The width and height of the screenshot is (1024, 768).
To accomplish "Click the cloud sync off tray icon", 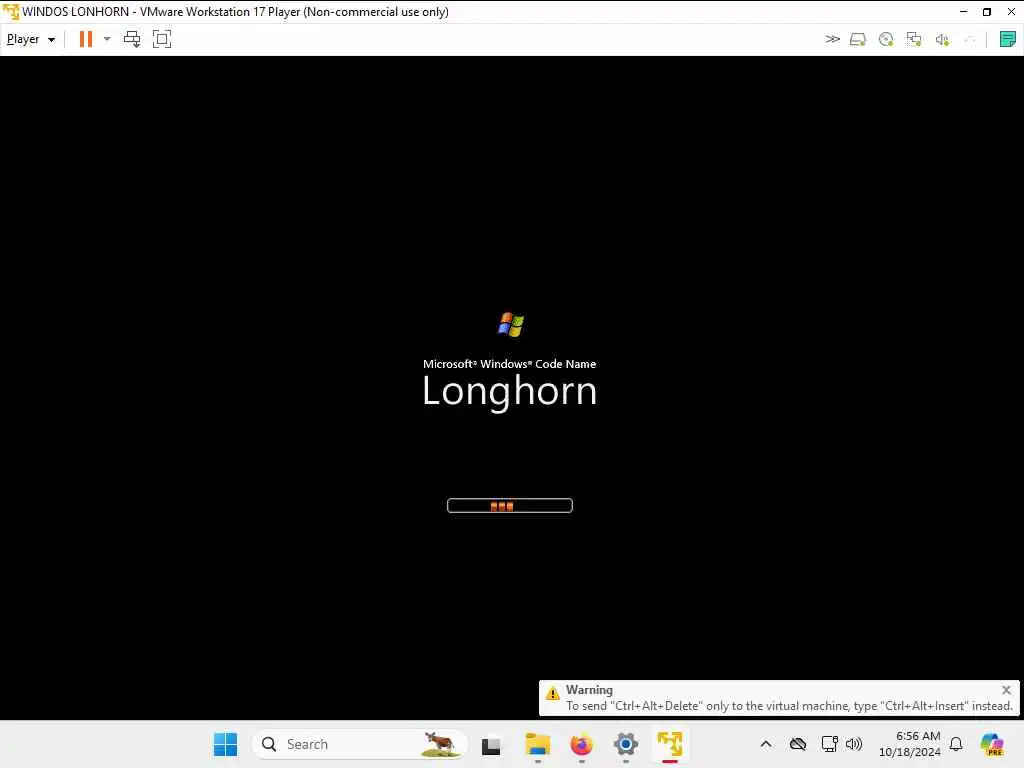I will coord(797,744).
